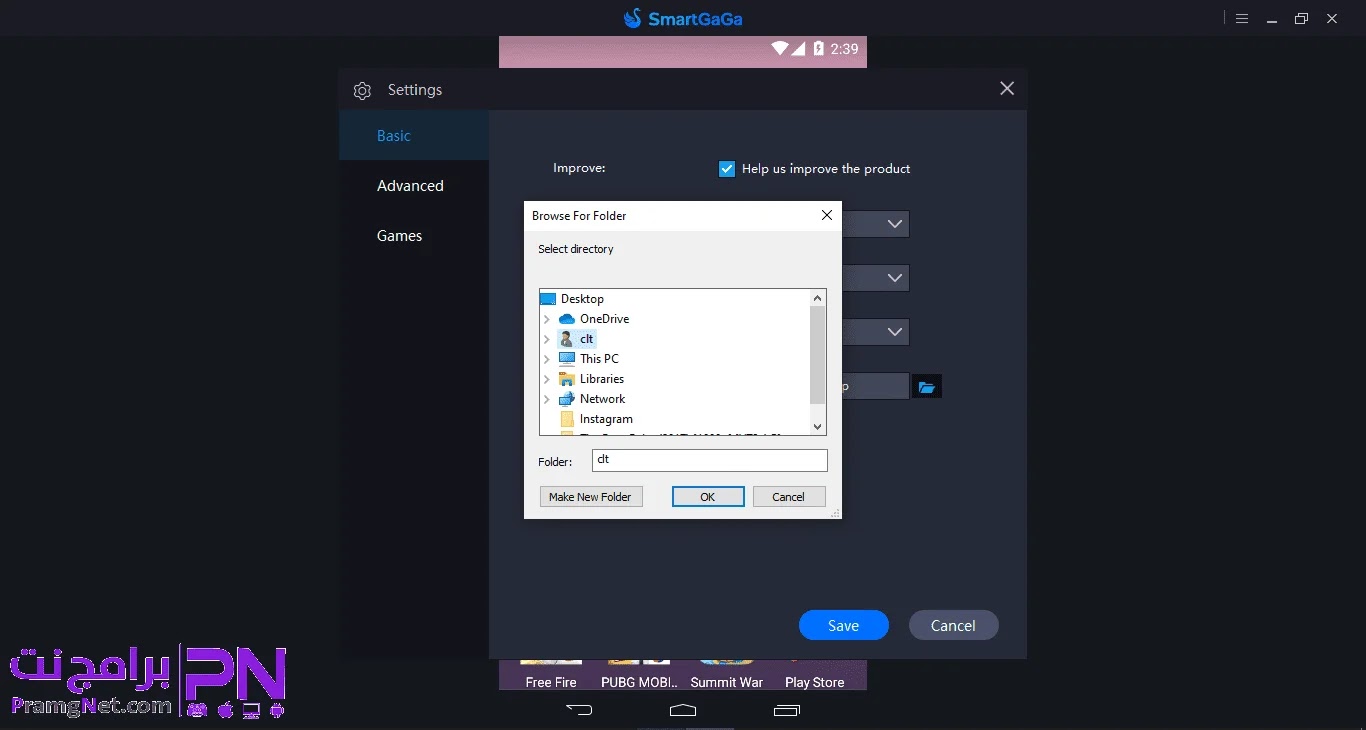Expand the OneDrive tree node

(547, 319)
